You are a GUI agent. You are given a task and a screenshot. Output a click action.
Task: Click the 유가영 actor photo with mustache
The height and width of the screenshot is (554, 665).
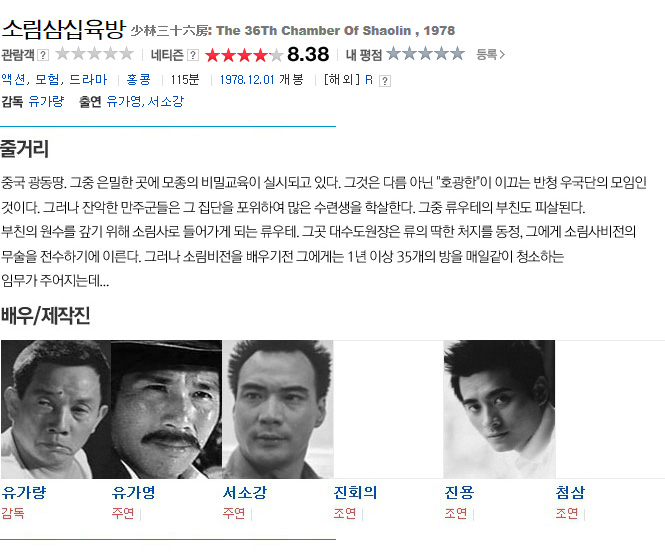coord(166,409)
